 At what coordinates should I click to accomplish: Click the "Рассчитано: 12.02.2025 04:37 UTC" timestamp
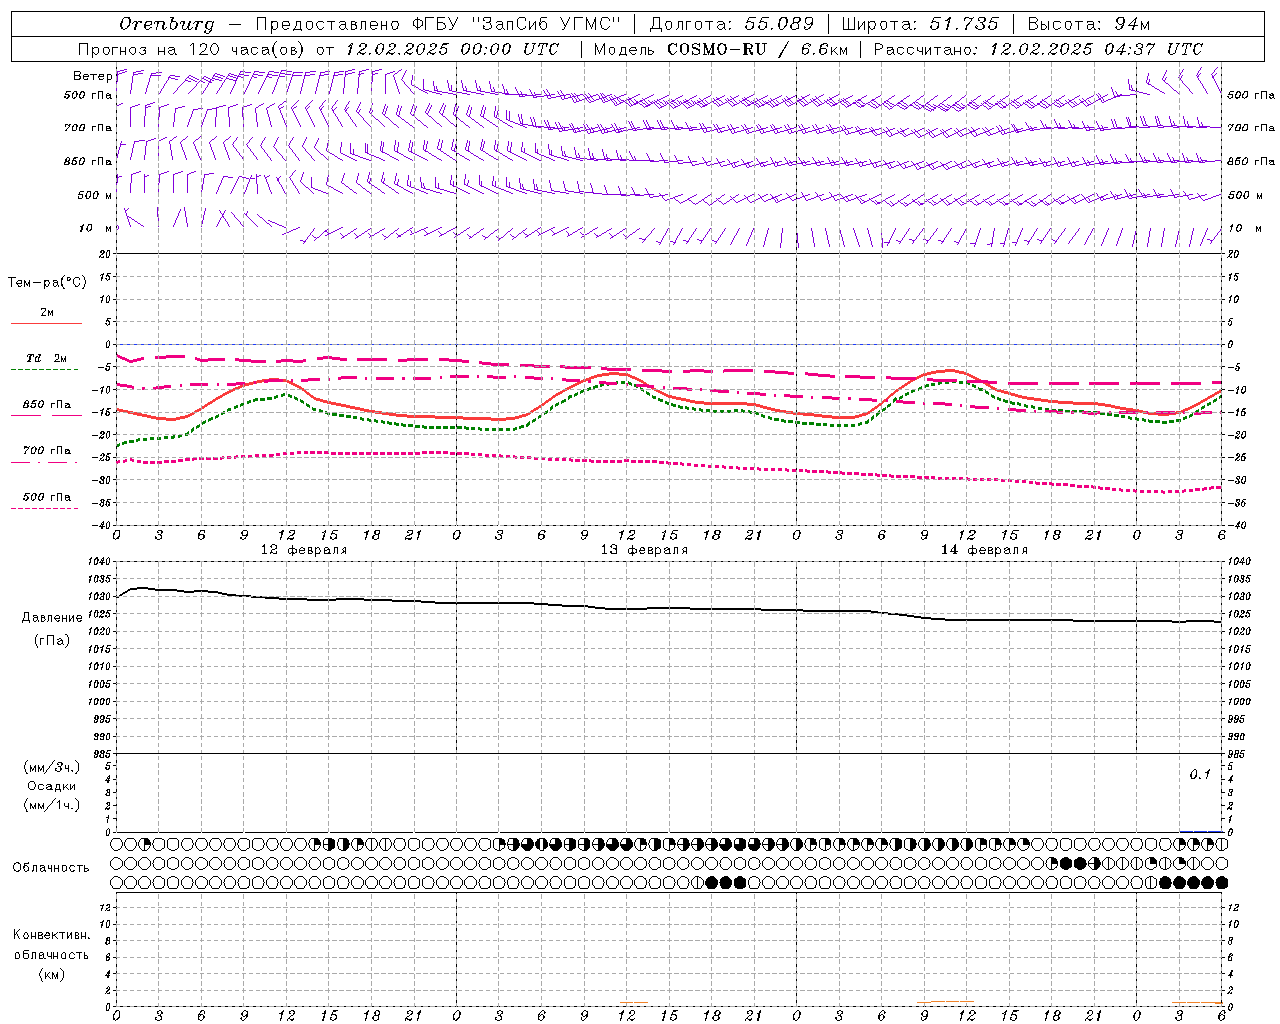coord(1038,49)
